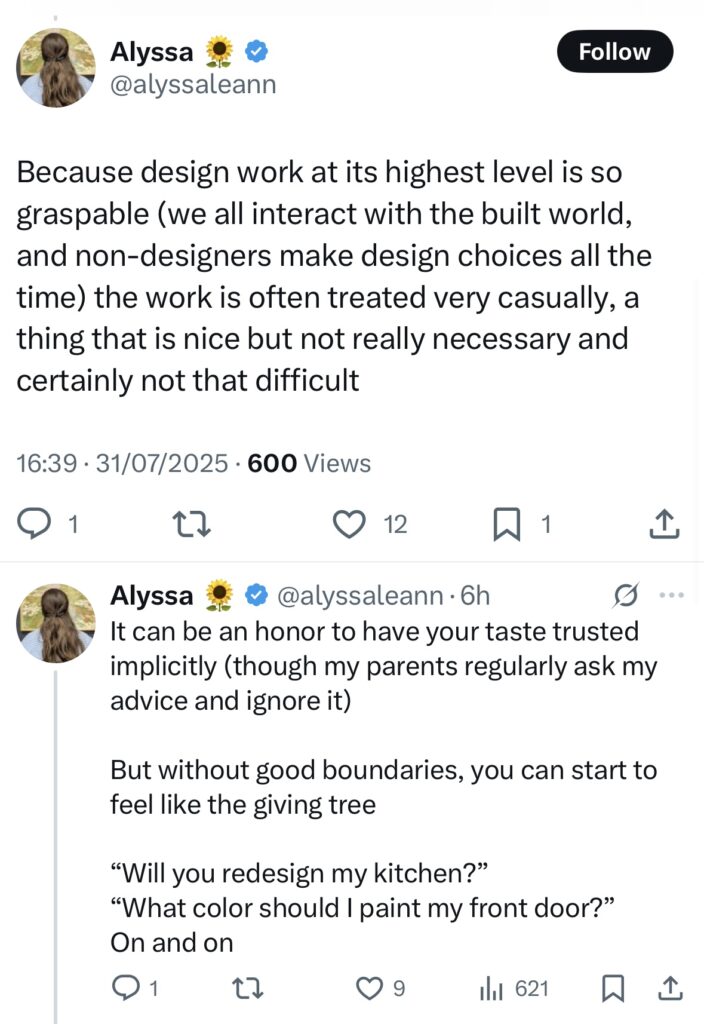
Task: Follow Alyssa's account
Action: [614, 52]
